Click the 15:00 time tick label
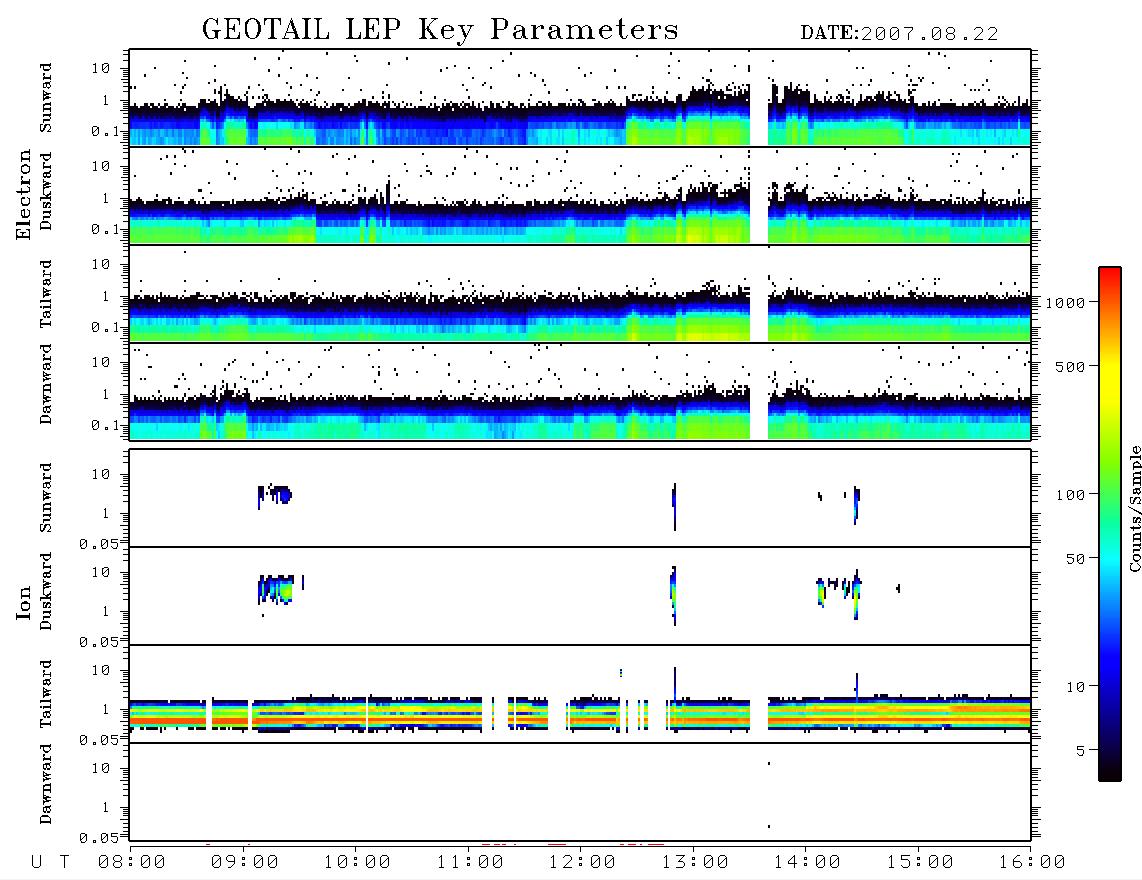1142x880 pixels. pos(920,863)
